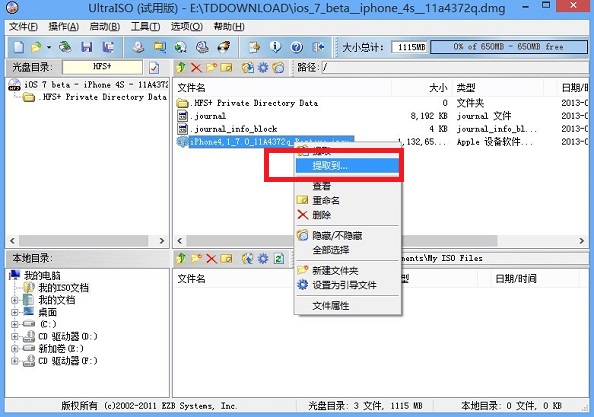Open the 操作(A) menu
The image size is (594, 417).
click(x=64, y=27)
